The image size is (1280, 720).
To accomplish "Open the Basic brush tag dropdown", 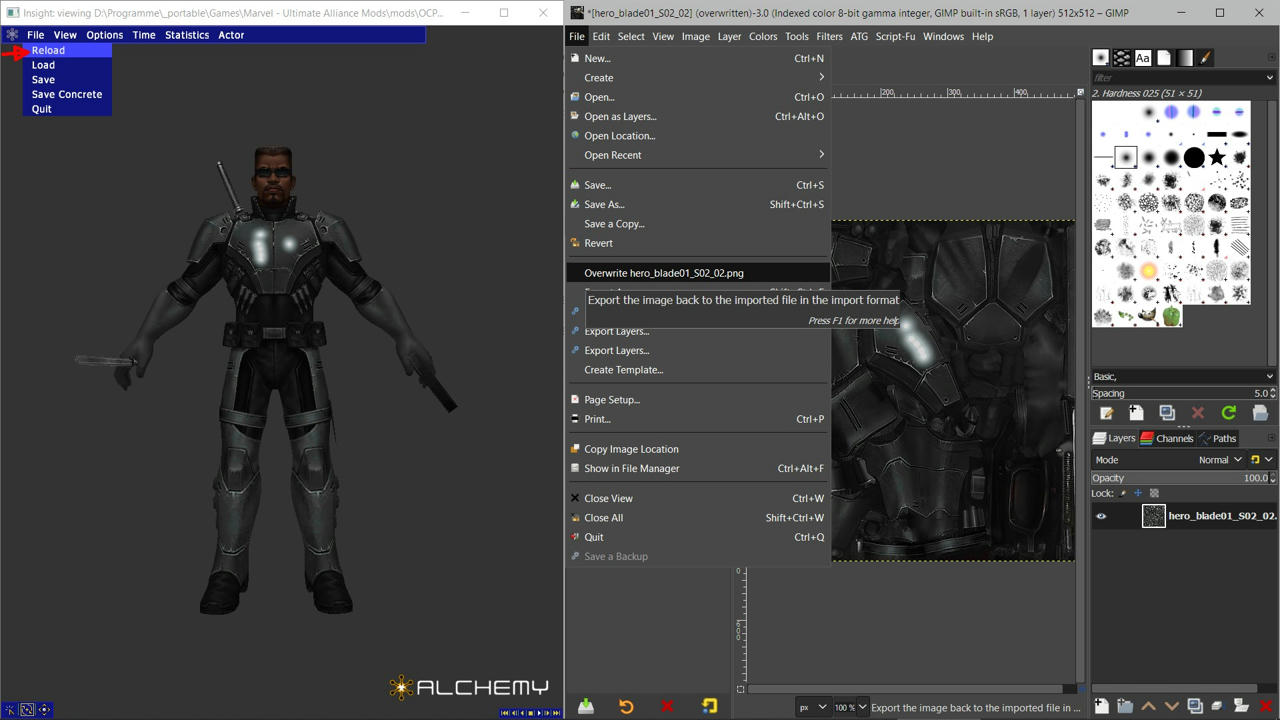I will [x=1270, y=377].
